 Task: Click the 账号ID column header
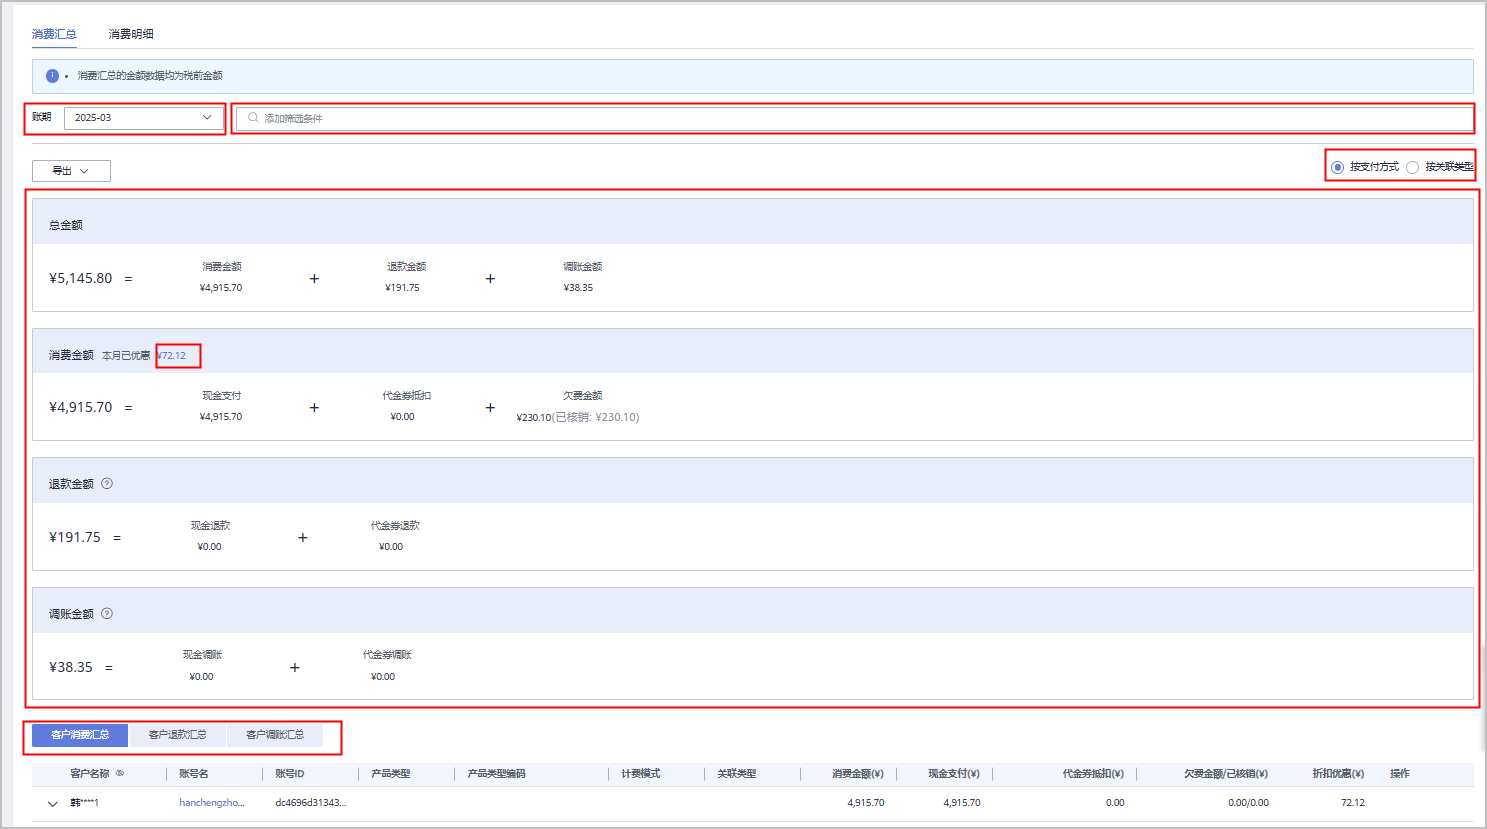point(290,774)
